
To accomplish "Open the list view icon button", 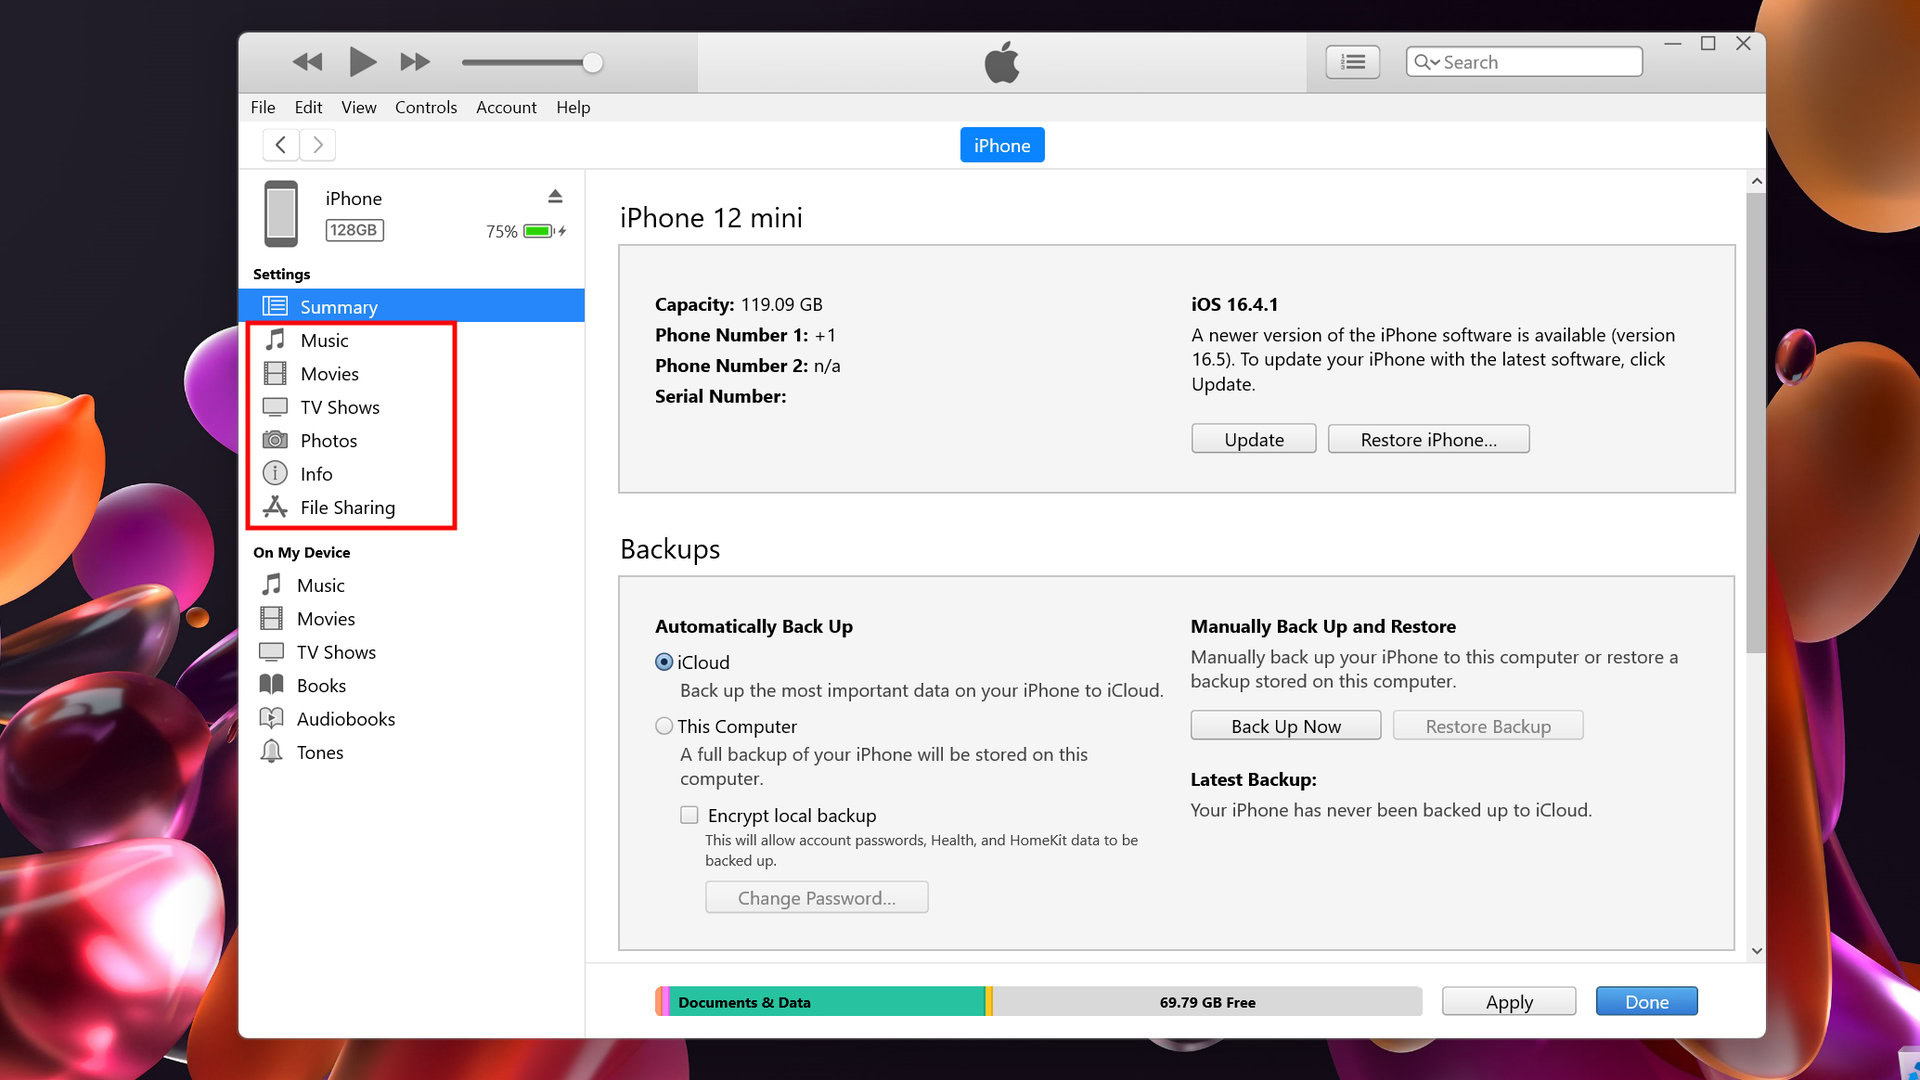I will coord(1352,62).
